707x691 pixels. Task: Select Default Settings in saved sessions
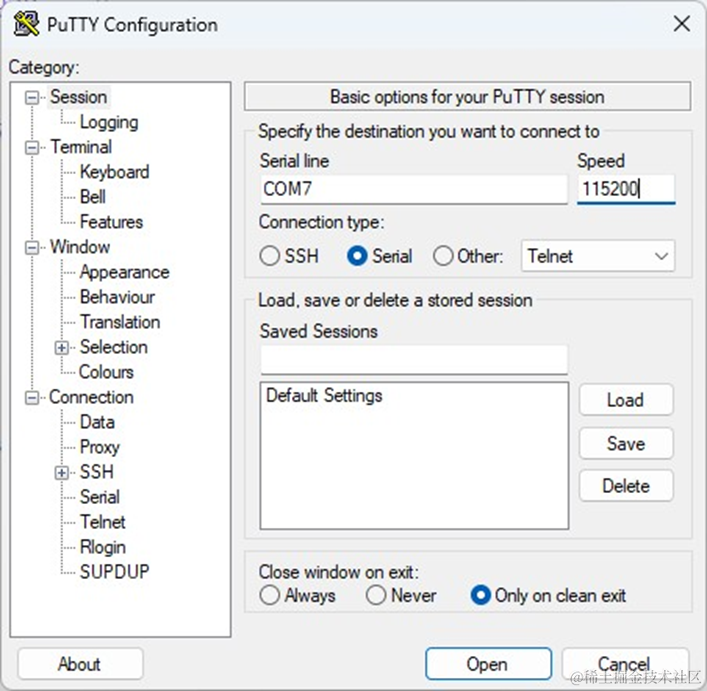[x=324, y=396]
